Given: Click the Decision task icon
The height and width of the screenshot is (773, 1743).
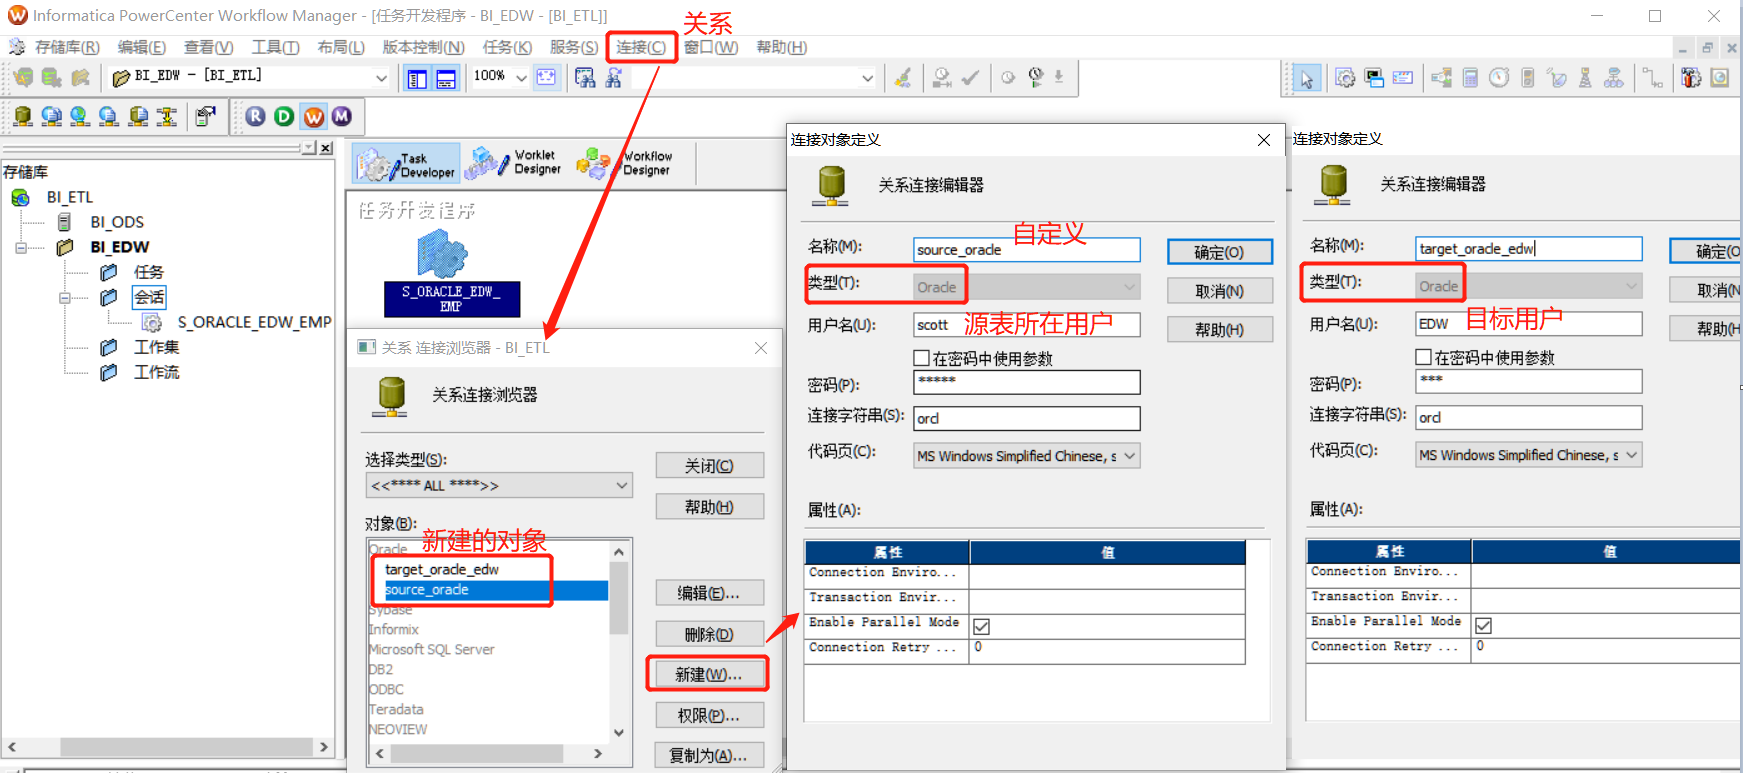Looking at the screenshot, I should click(1441, 78).
